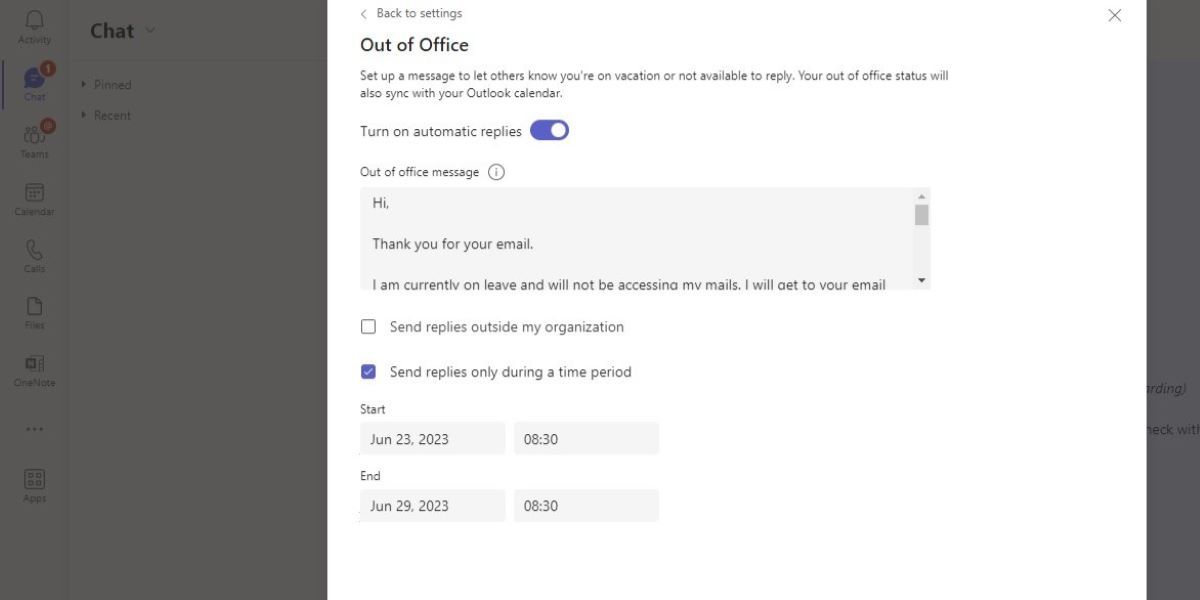Go to the Calls section

click(34, 252)
